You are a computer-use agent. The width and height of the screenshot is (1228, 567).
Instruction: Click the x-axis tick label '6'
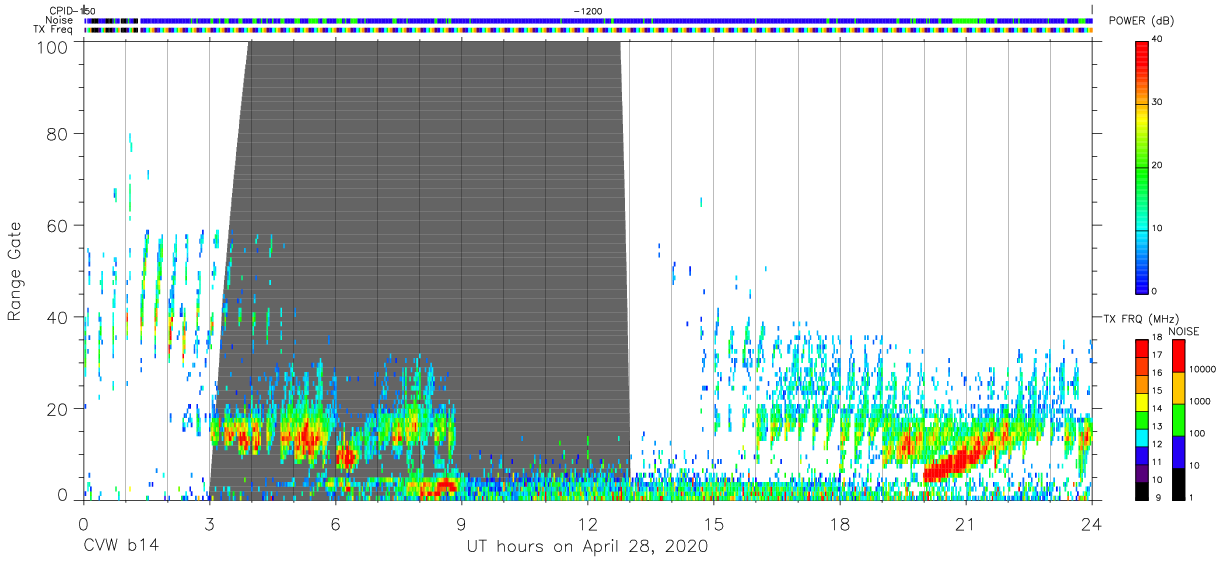point(336,524)
